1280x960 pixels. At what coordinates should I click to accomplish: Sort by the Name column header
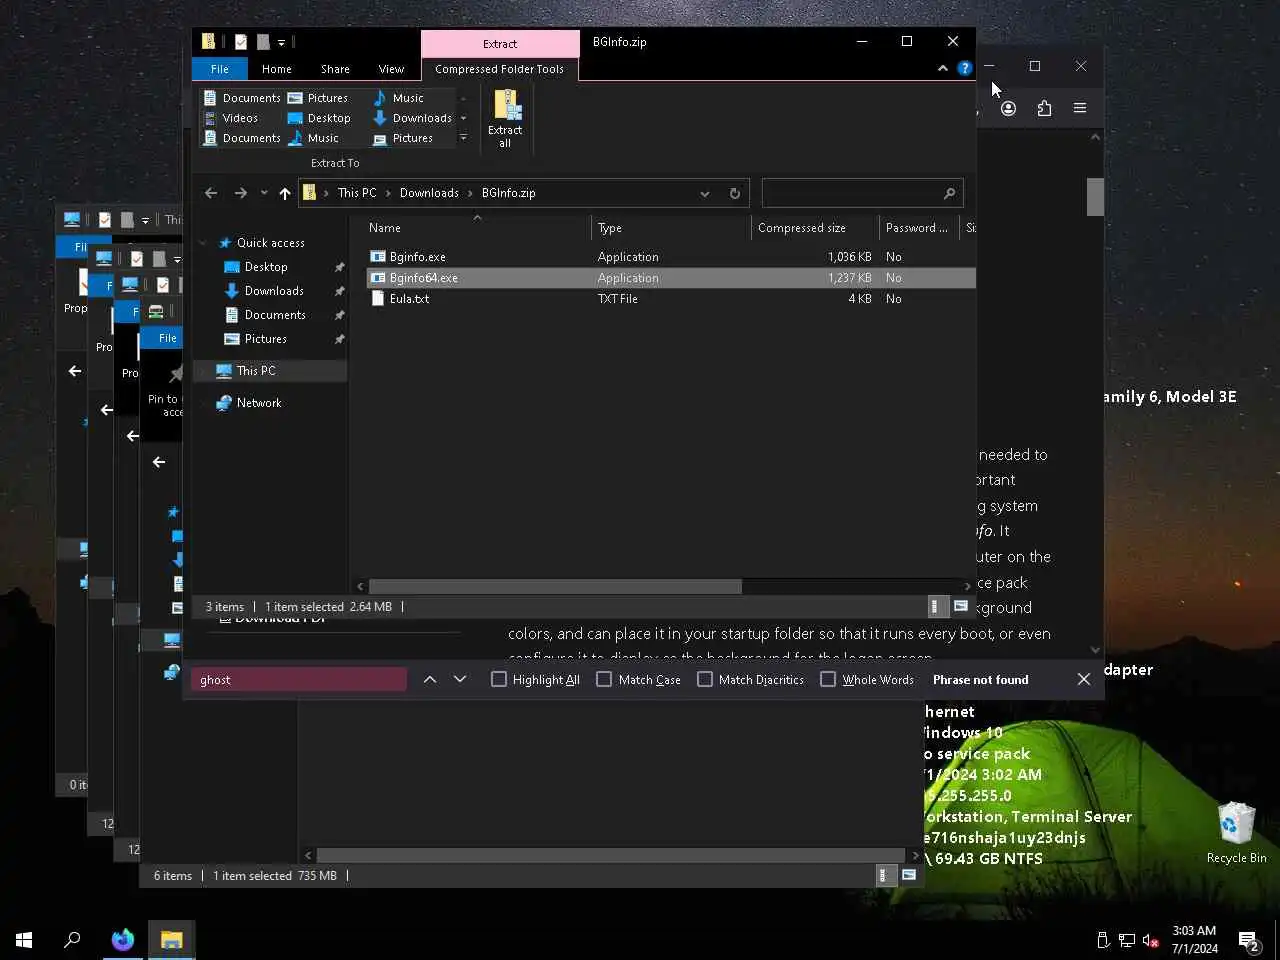(476, 228)
